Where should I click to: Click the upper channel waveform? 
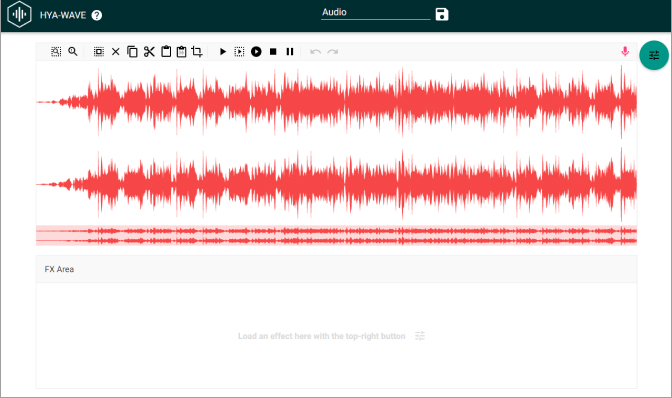point(336,102)
